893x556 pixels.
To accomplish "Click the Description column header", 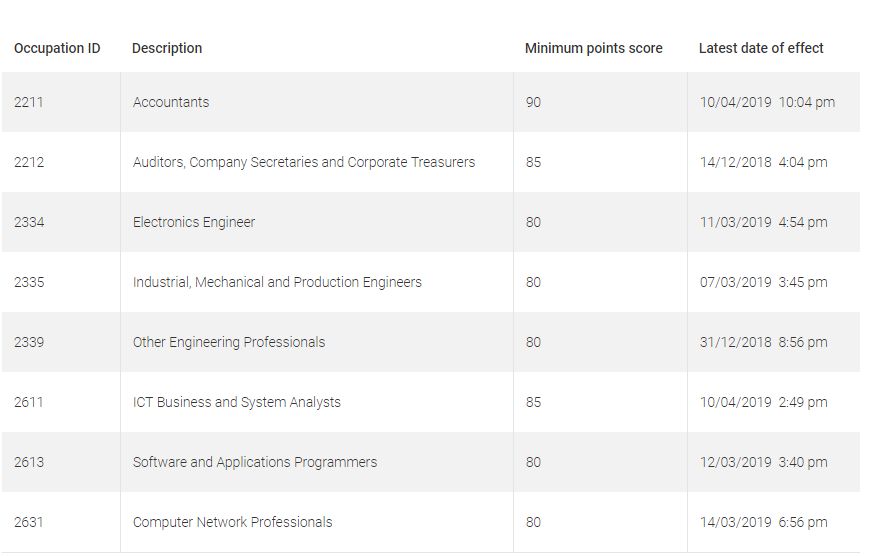I will (167, 48).
